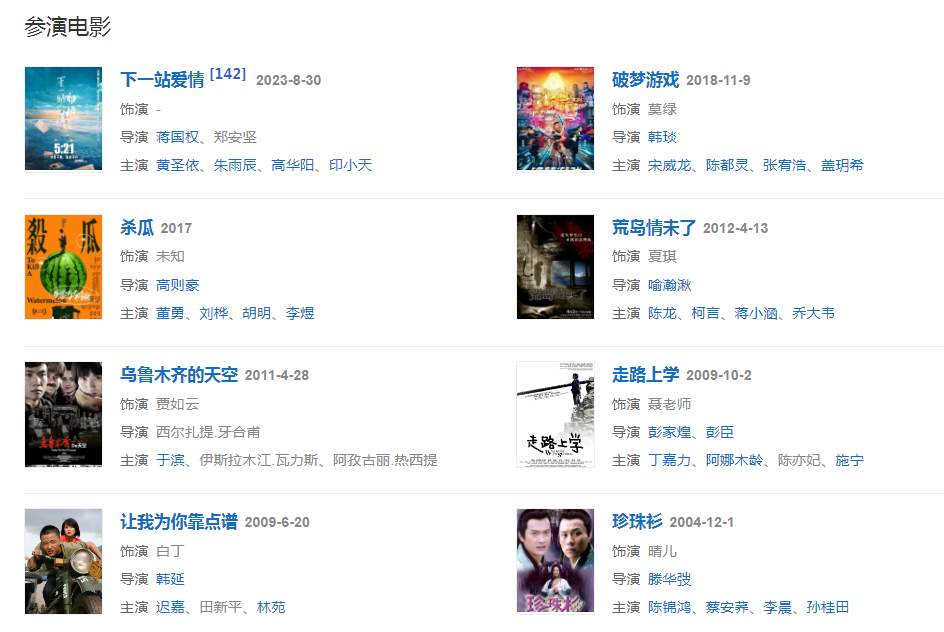944x632 pixels.
Task: Open the 下一站爱情 movie poster thumbnail
Action: point(63,119)
